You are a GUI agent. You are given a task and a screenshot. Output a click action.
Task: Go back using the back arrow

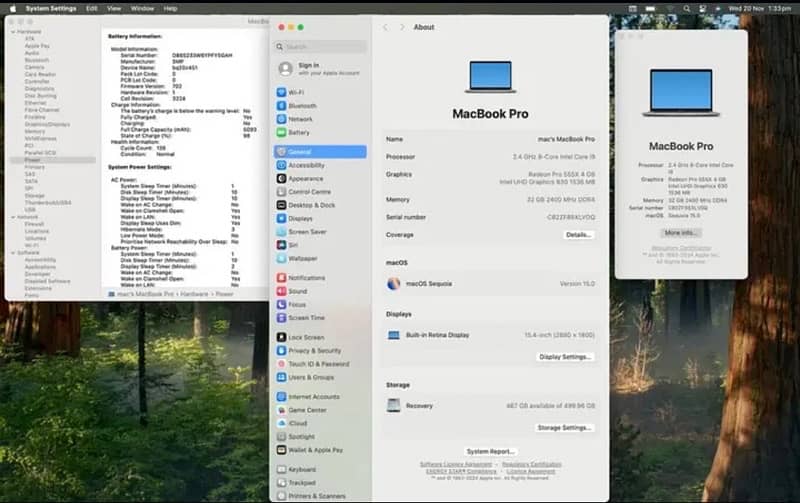(x=385, y=28)
